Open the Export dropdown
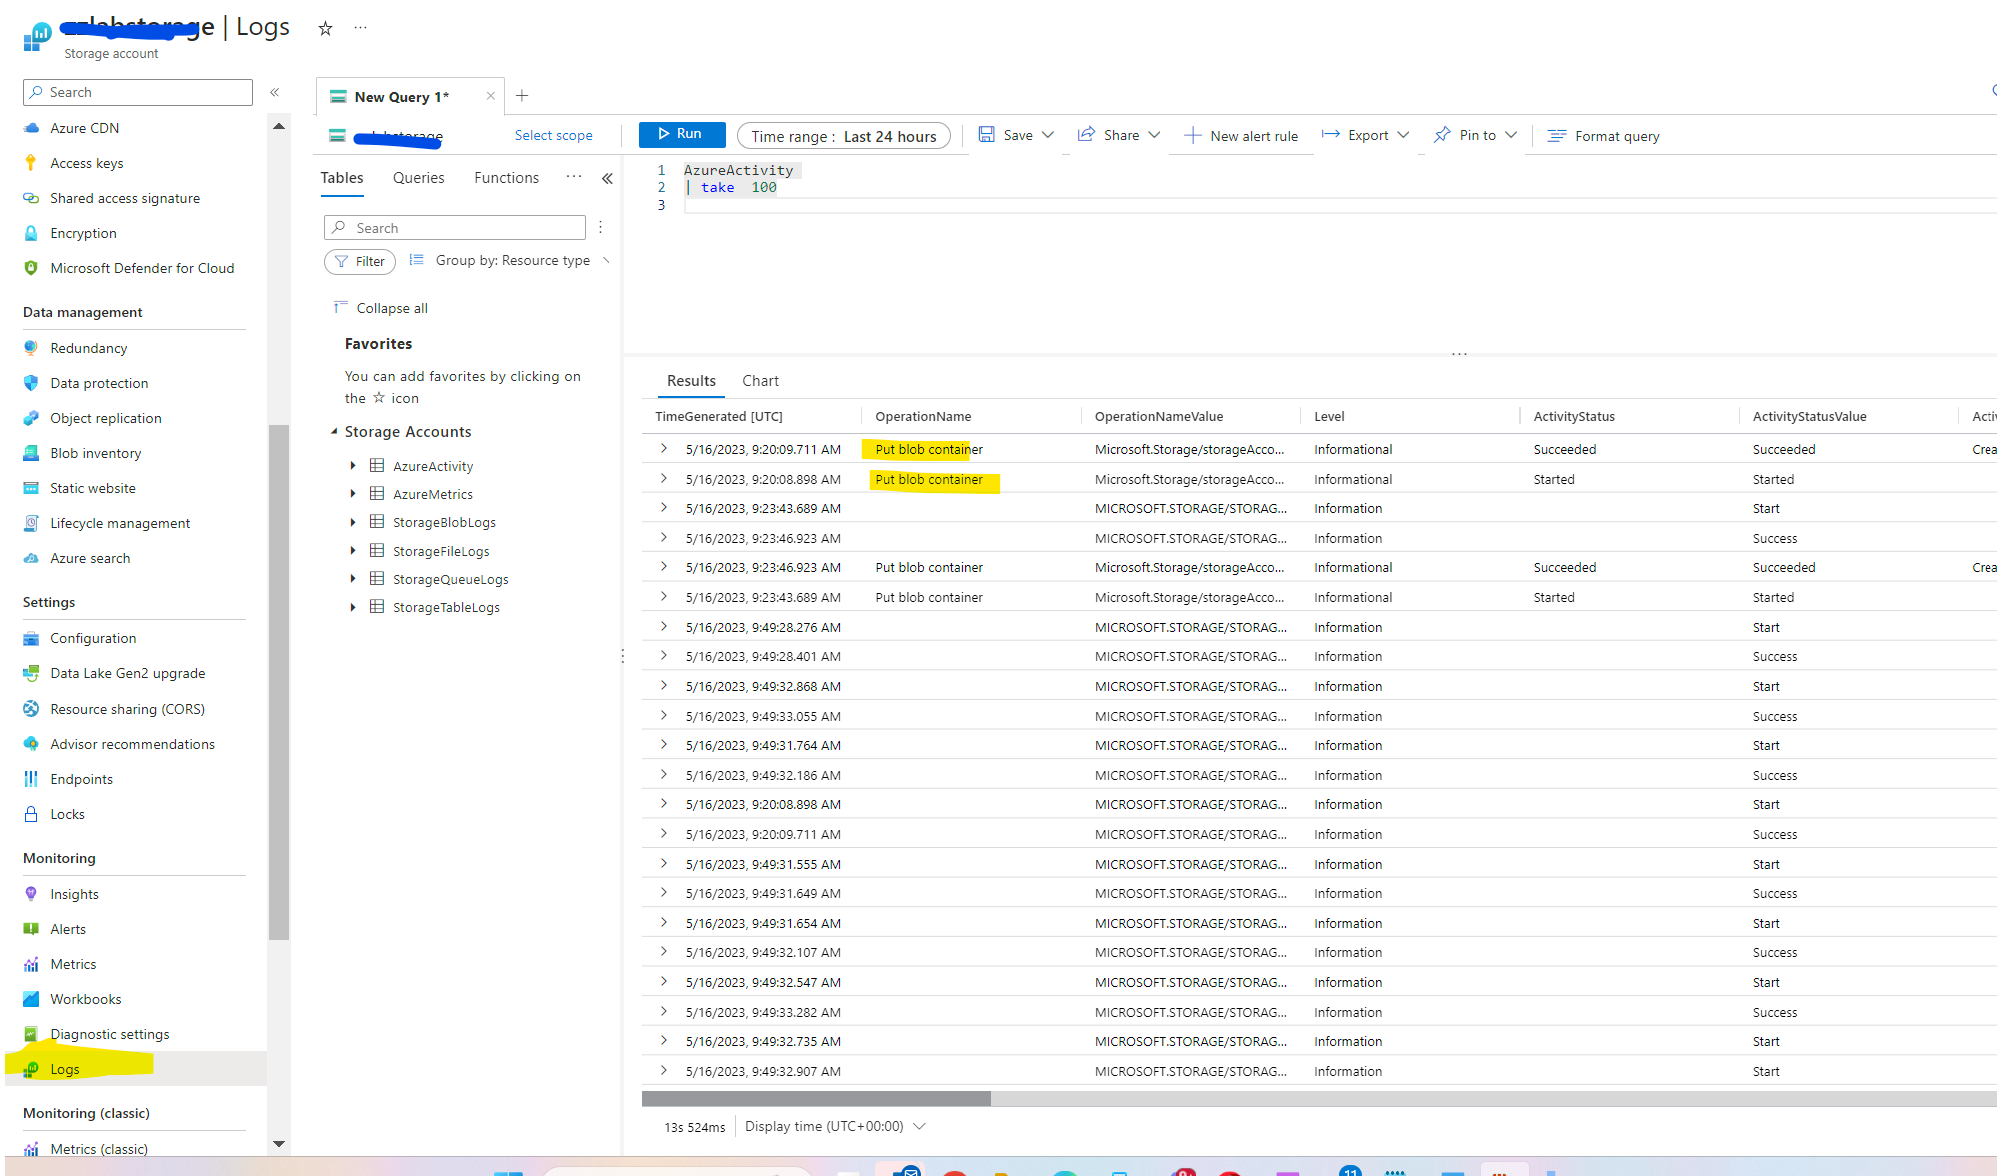1997x1176 pixels. coord(1365,135)
